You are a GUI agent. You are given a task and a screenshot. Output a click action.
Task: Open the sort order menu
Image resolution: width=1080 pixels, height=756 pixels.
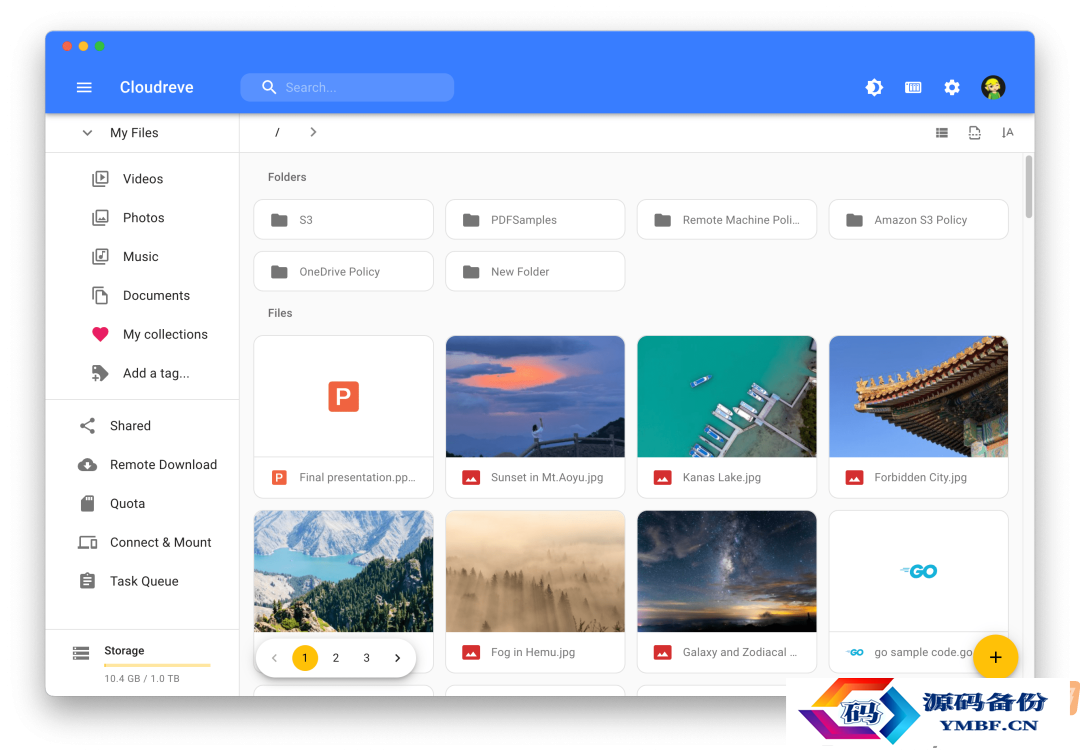[1008, 133]
